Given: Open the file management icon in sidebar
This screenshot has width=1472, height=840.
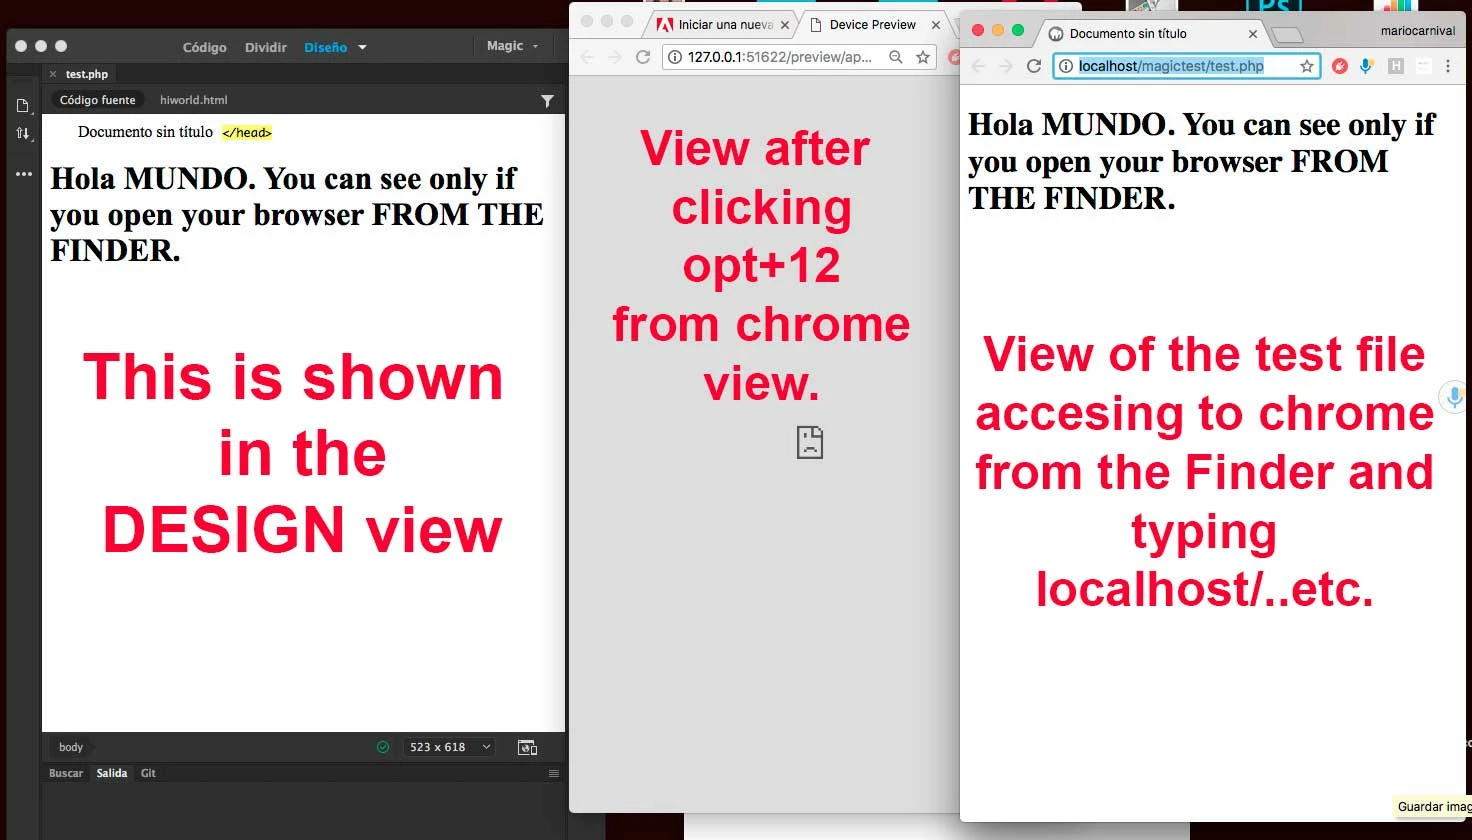Looking at the screenshot, I should 23,106.
